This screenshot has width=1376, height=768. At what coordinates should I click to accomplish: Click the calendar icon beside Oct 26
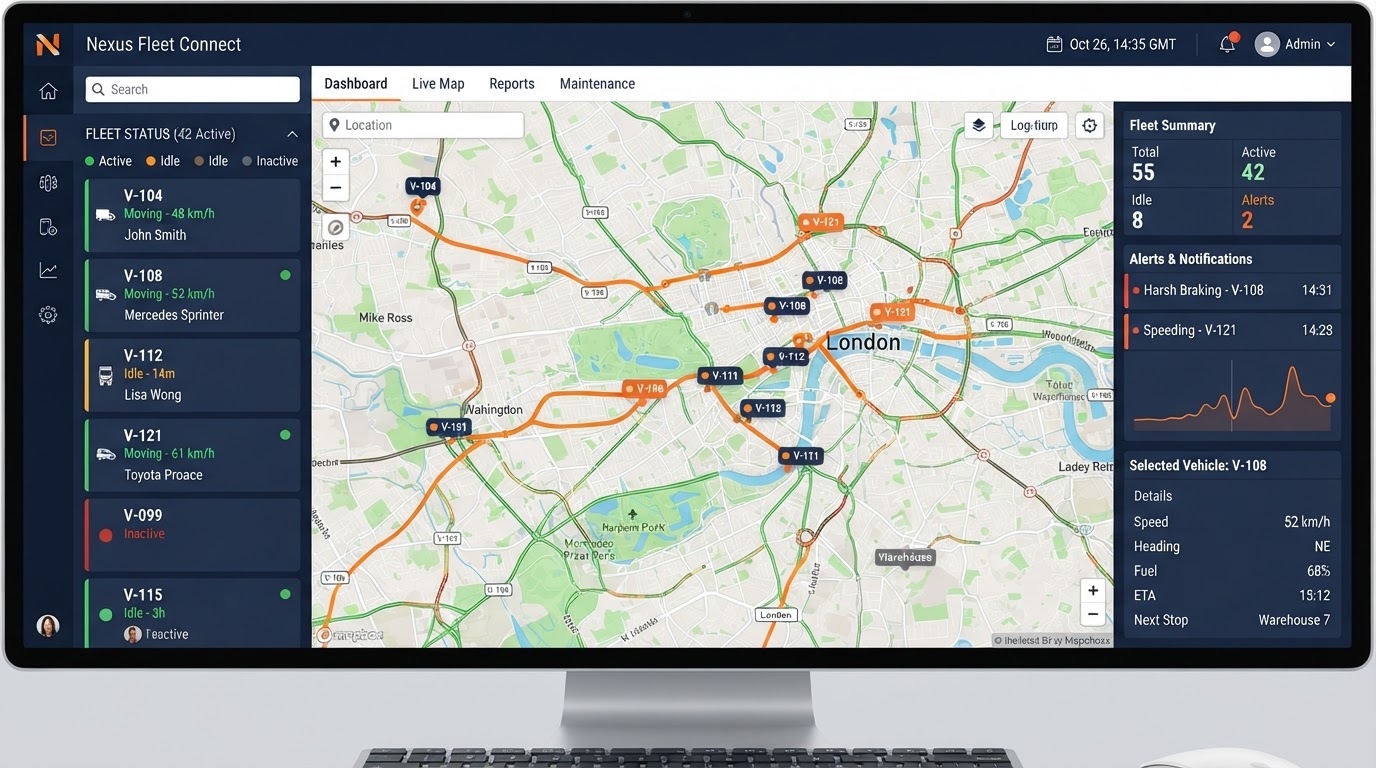(1053, 44)
